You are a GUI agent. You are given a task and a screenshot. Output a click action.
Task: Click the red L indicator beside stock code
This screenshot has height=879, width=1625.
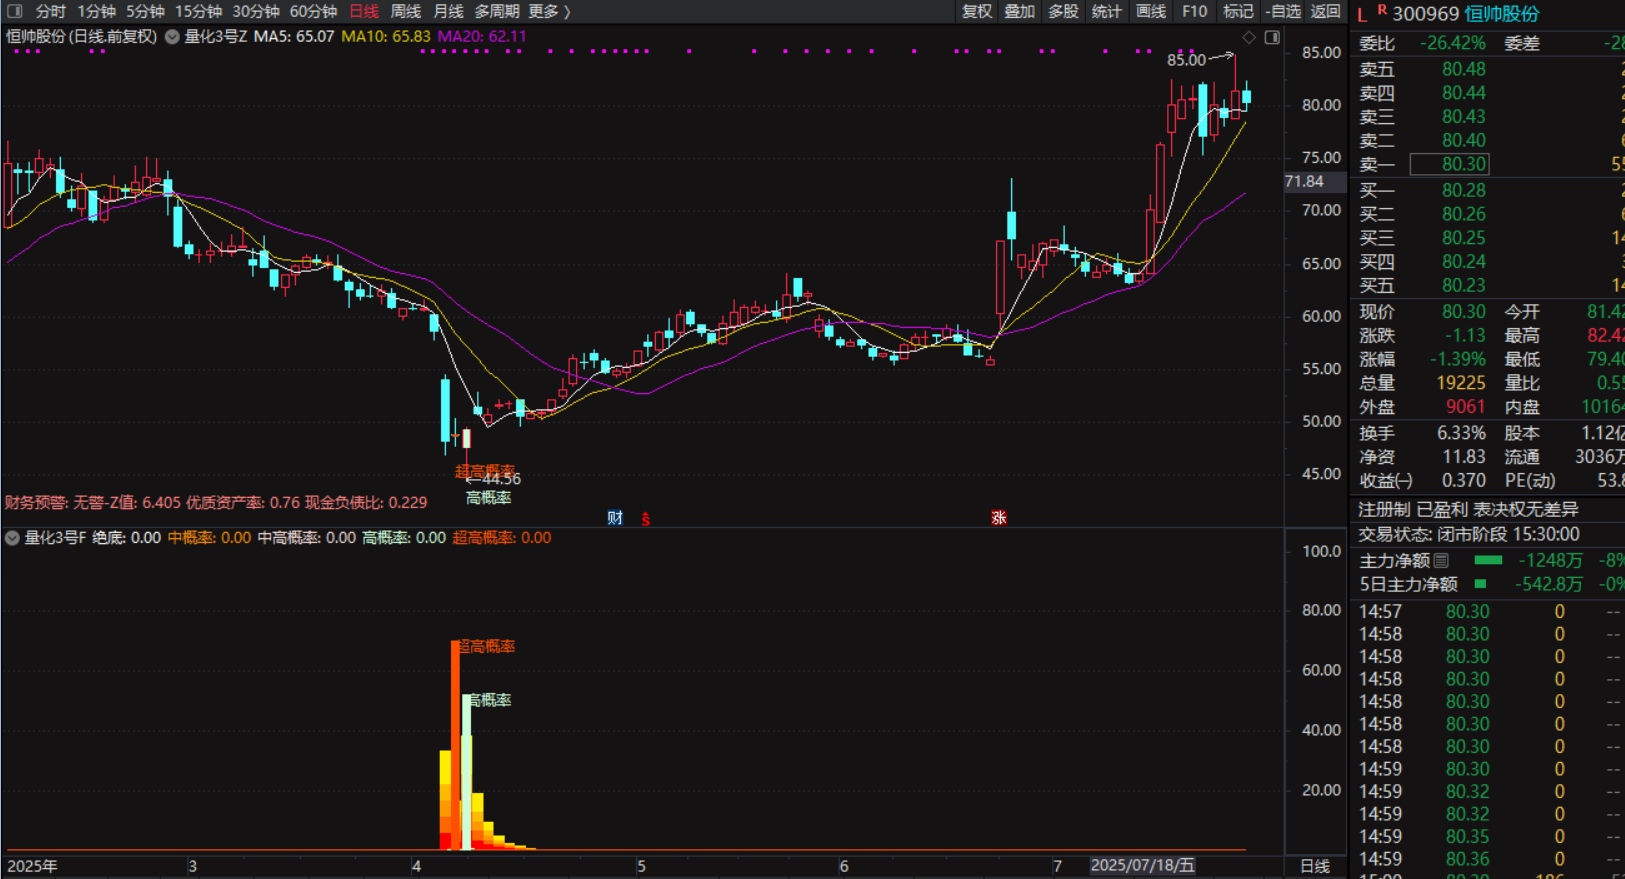[1362, 14]
